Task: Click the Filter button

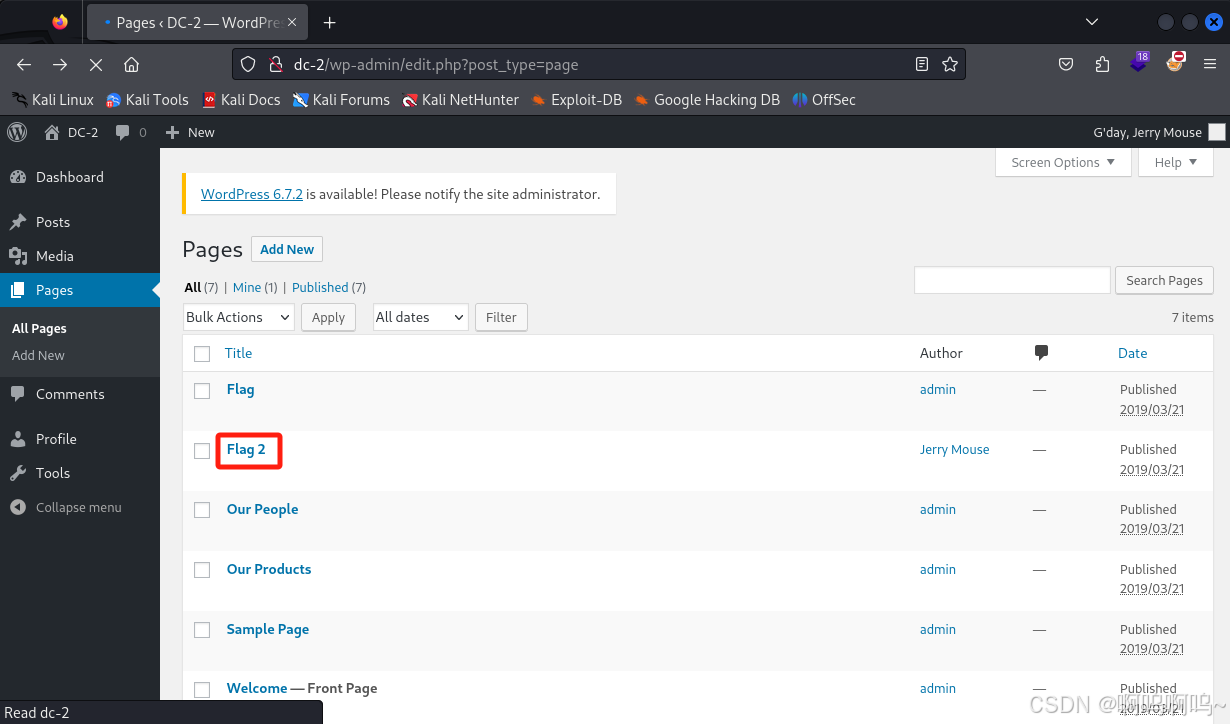Action: [501, 317]
